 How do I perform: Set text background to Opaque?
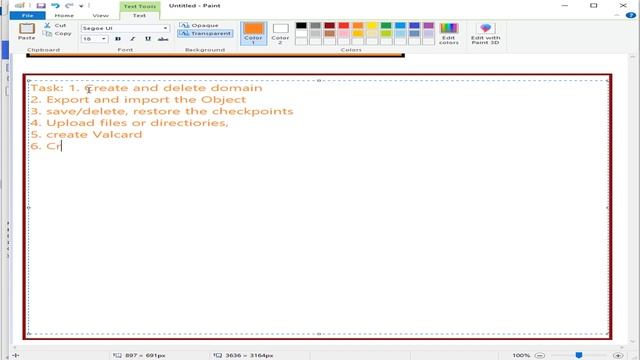[x=199, y=25]
